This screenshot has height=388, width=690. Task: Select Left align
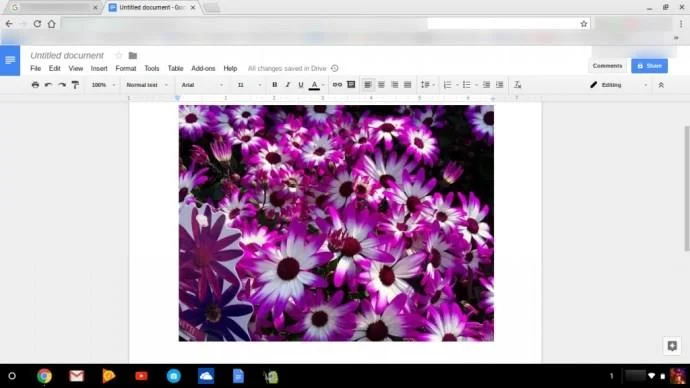(x=367, y=85)
